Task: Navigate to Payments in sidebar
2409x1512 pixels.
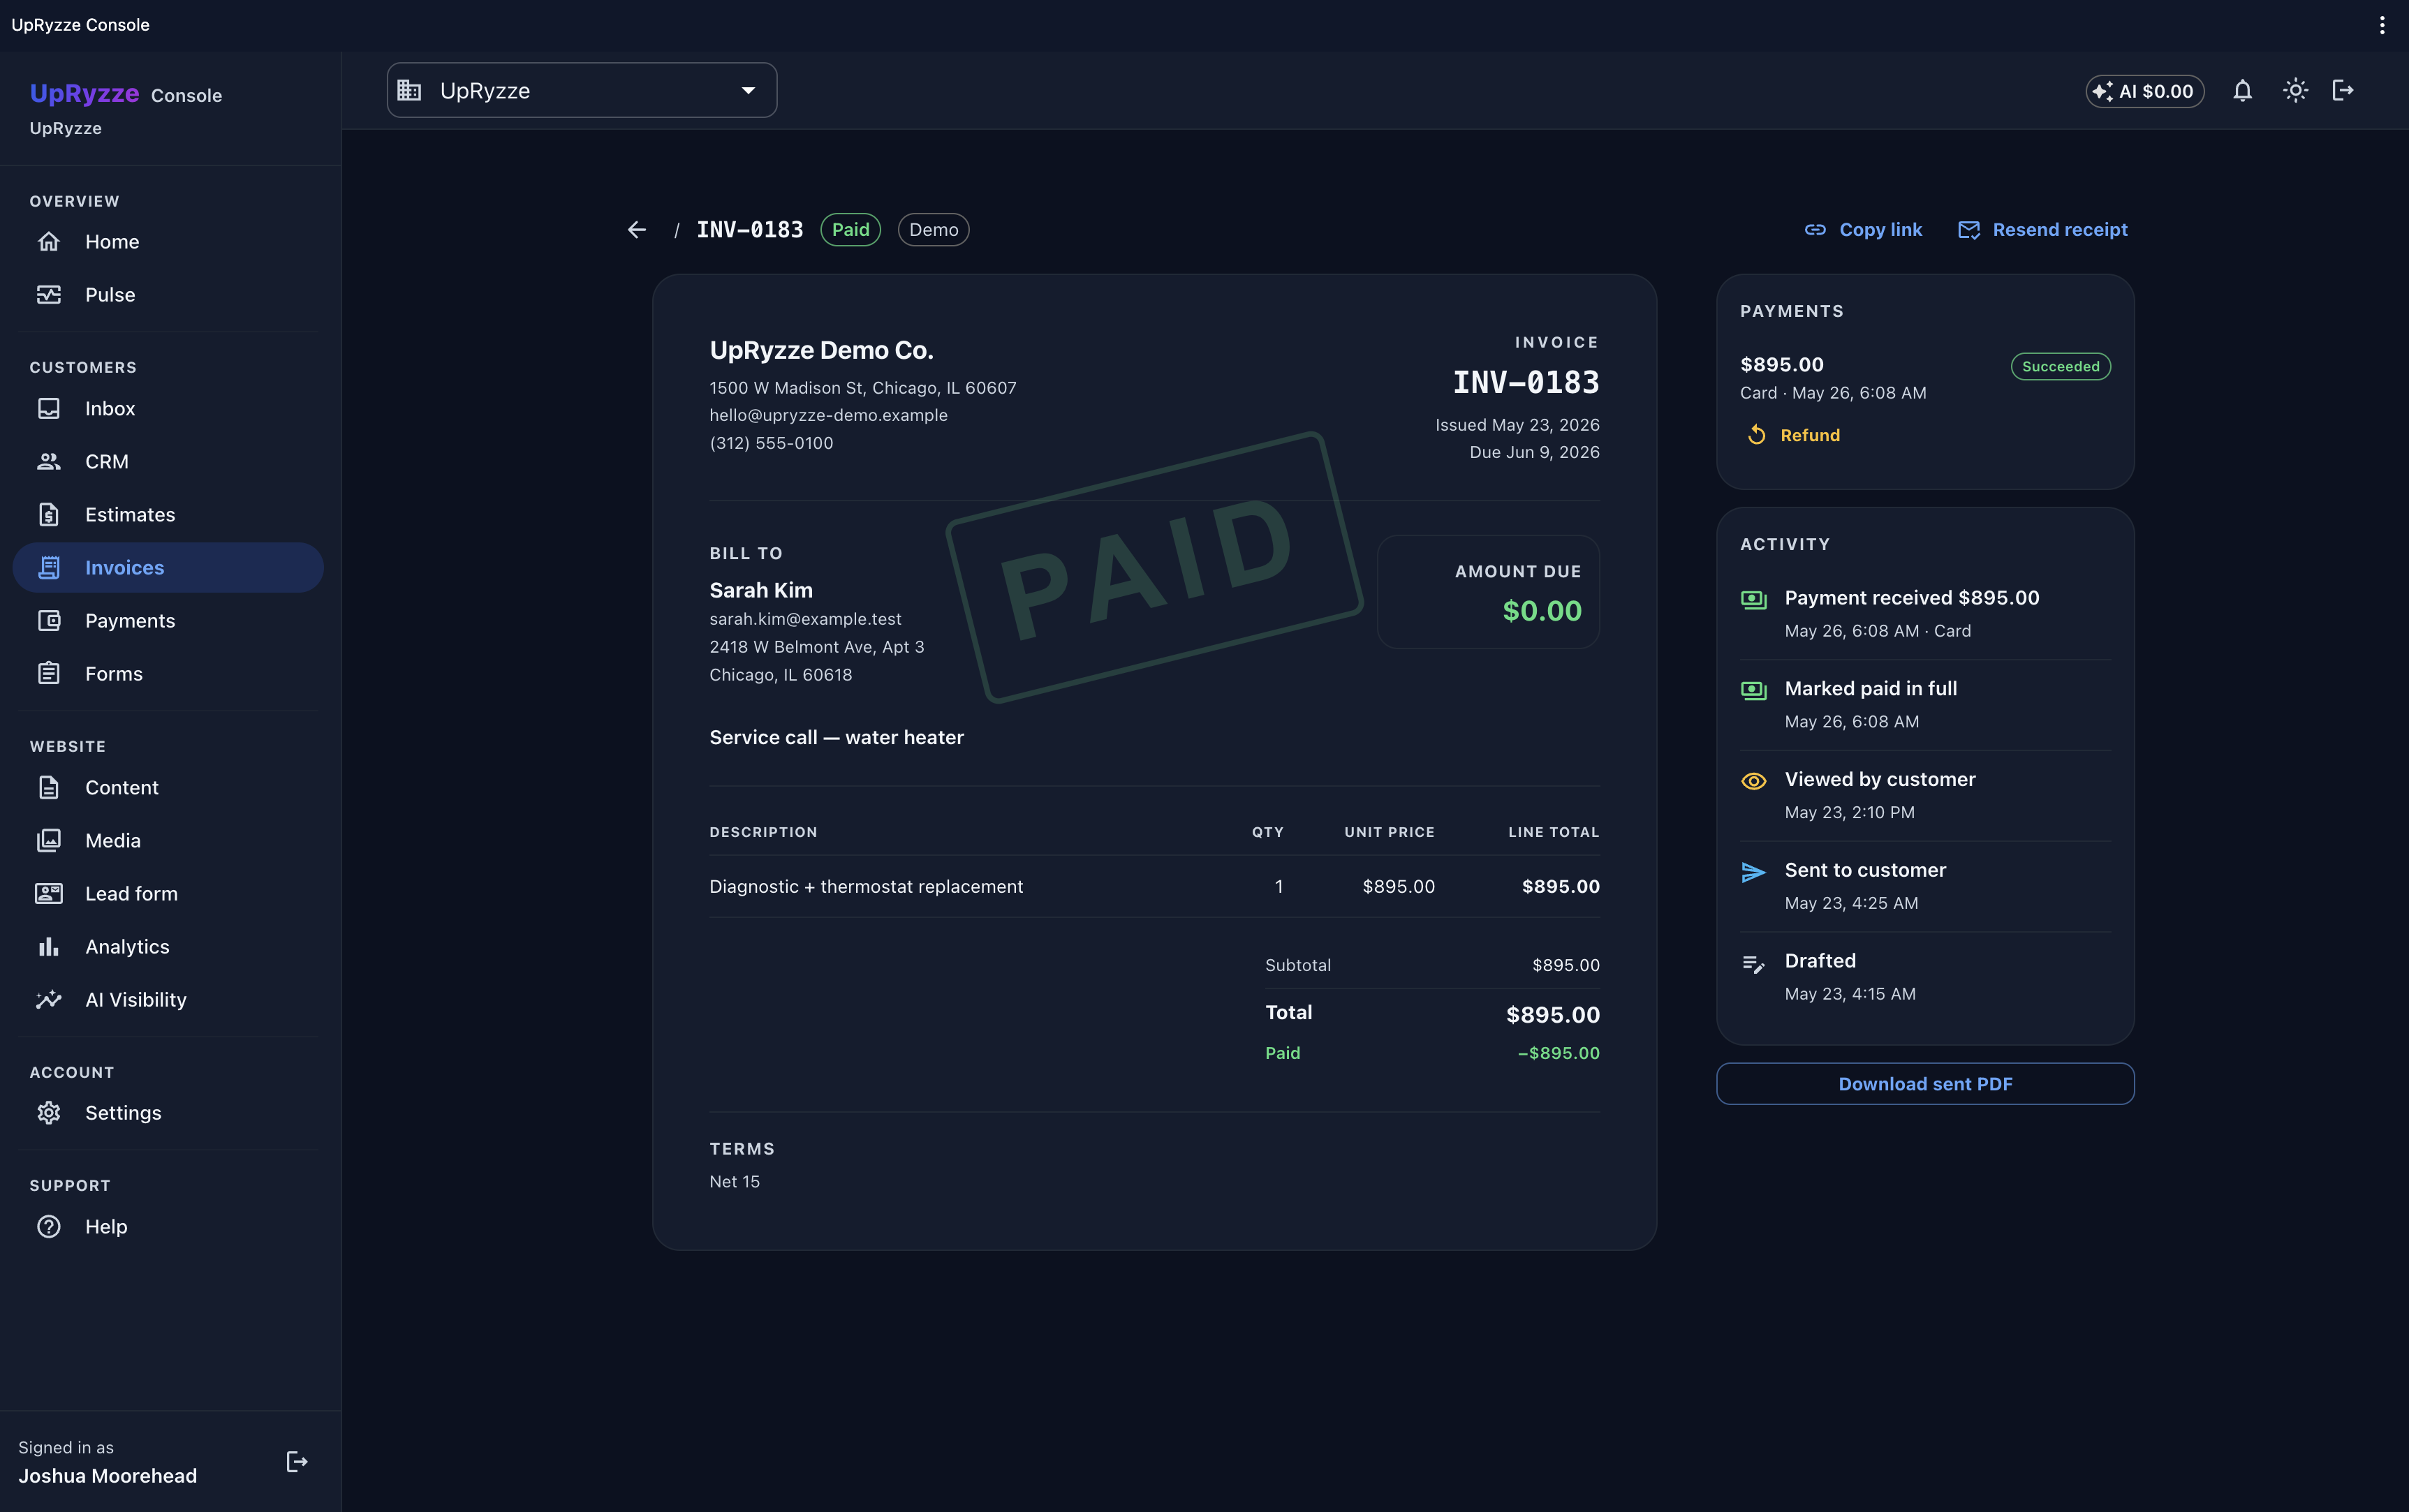Action: coord(168,620)
